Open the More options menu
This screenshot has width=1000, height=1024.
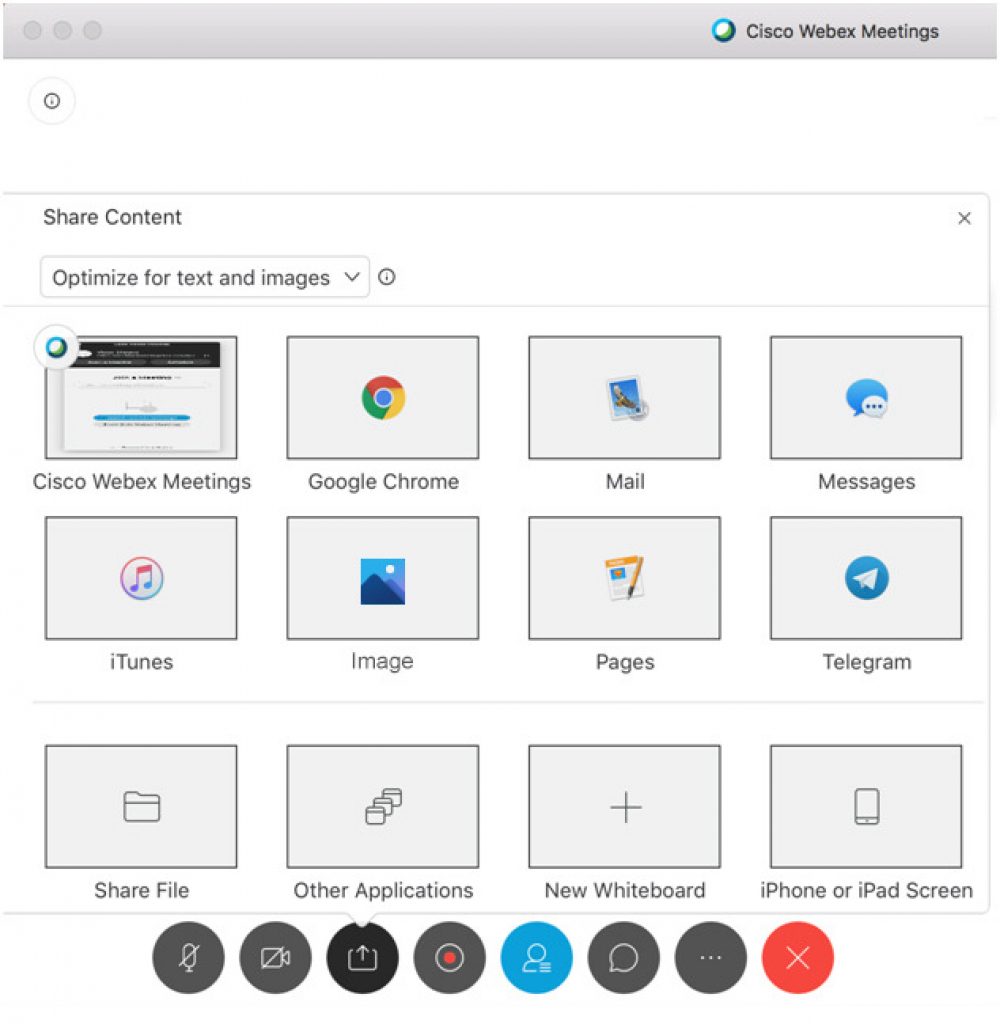pos(711,958)
